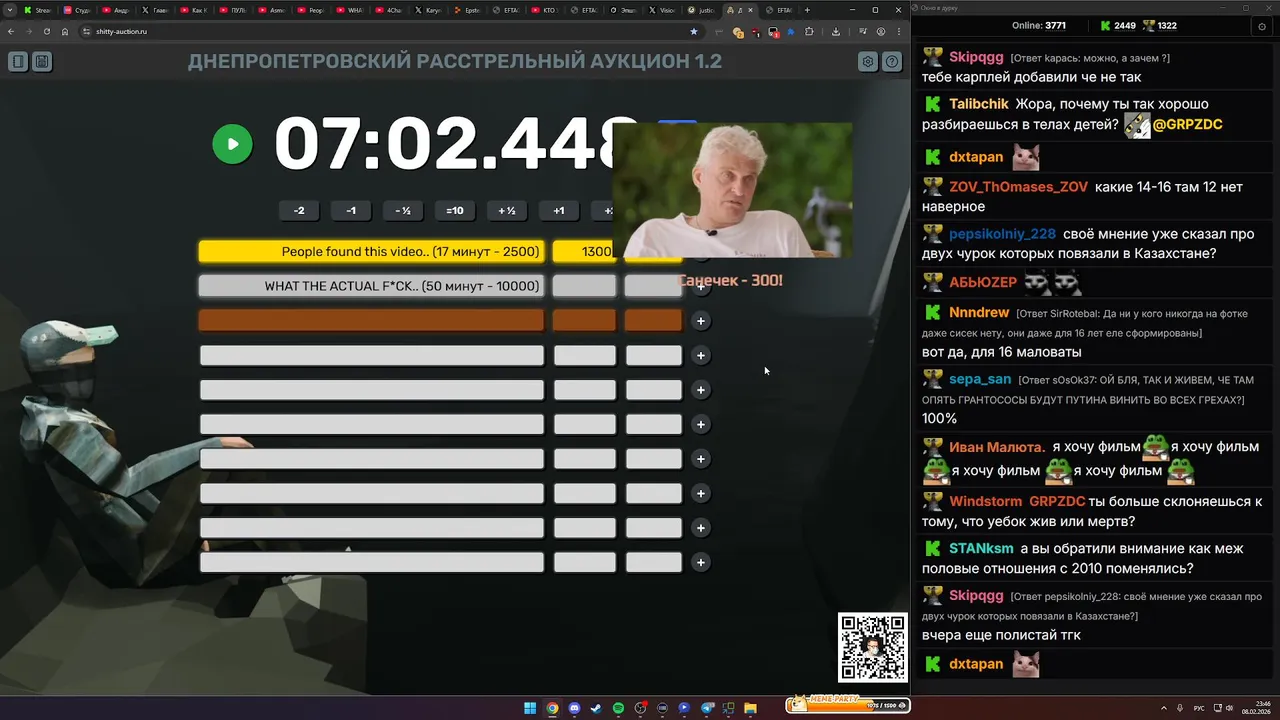
Task: Click the save floppy disk icon
Action: (42, 62)
